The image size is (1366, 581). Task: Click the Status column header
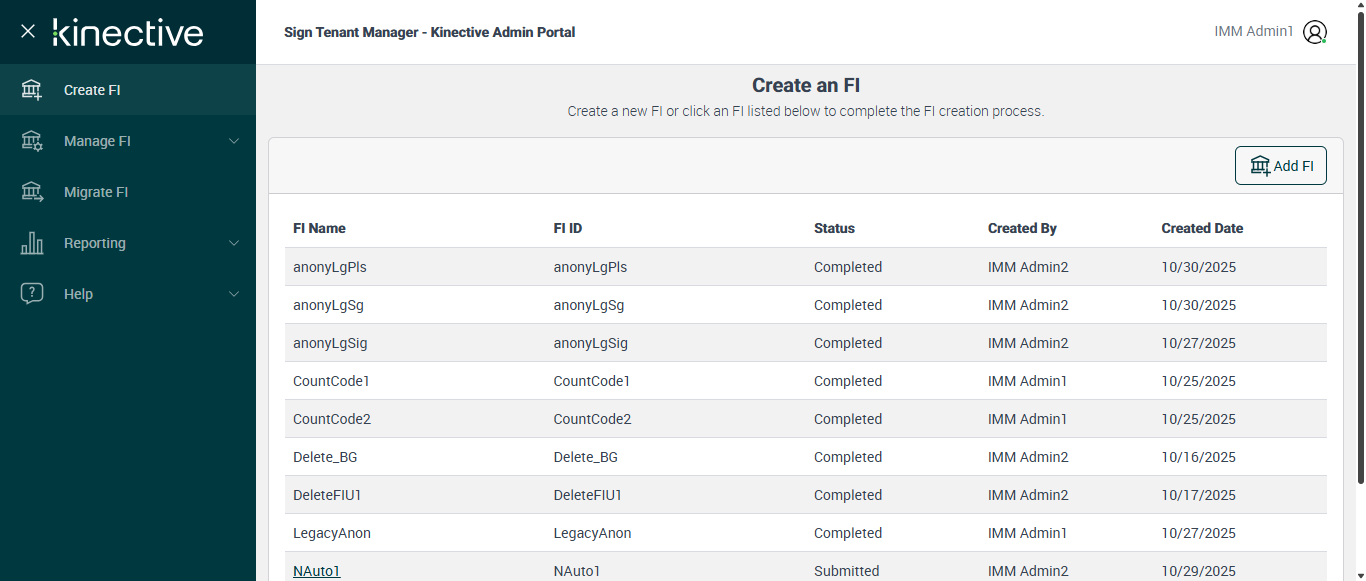[x=834, y=228]
